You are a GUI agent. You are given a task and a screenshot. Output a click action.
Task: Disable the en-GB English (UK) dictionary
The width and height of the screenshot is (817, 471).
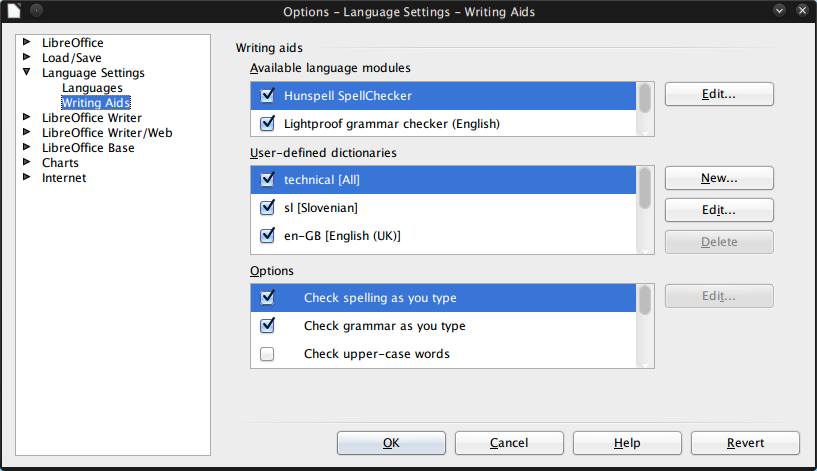tap(267, 236)
